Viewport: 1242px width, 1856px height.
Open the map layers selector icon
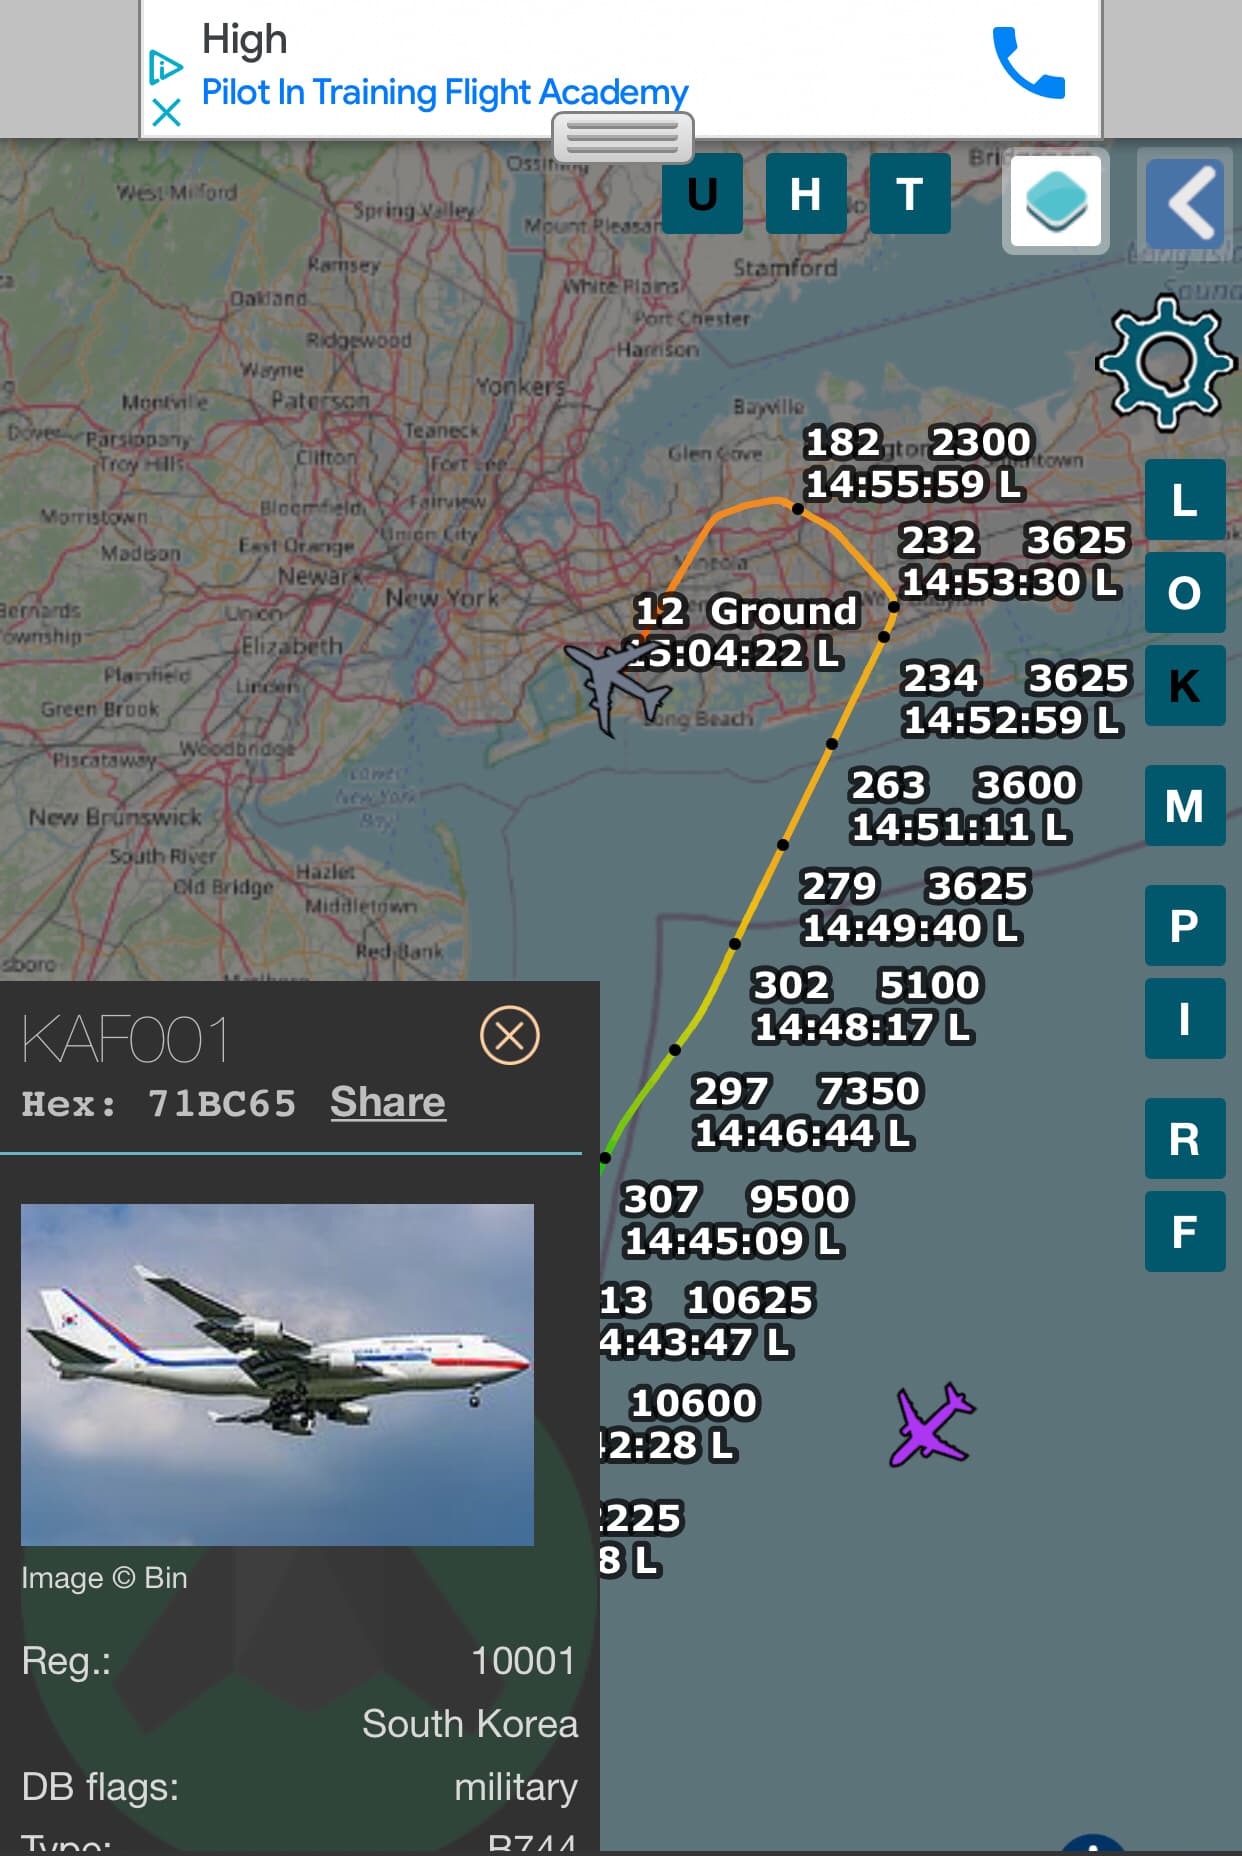(1056, 201)
